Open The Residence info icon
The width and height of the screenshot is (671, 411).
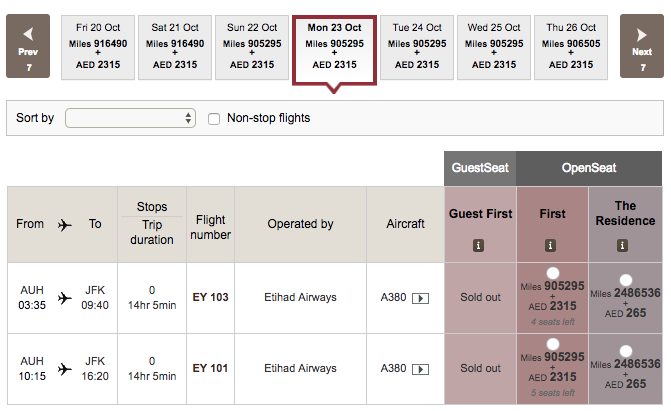tap(623, 245)
